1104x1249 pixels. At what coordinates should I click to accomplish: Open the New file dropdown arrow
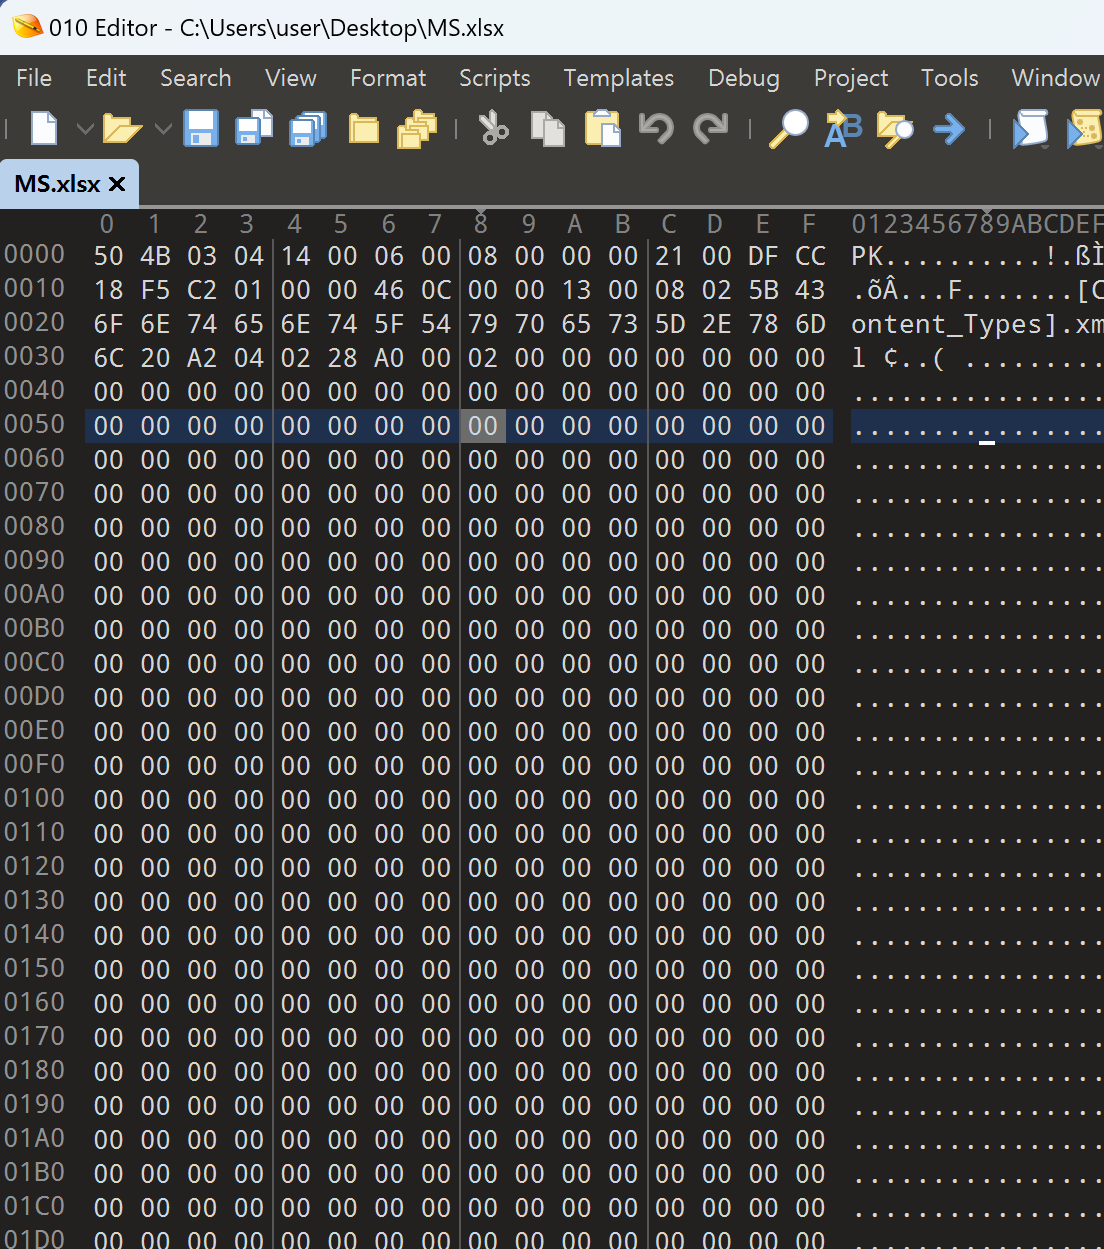pyautogui.click(x=85, y=129)
